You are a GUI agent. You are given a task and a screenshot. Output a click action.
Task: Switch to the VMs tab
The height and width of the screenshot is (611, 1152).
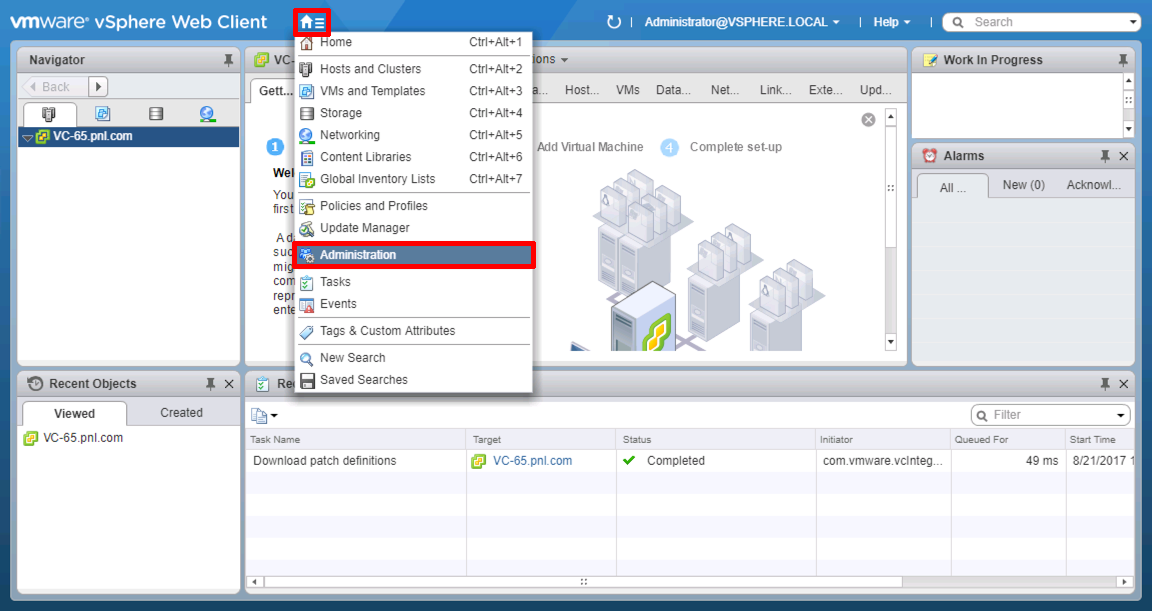click(627, 90)
